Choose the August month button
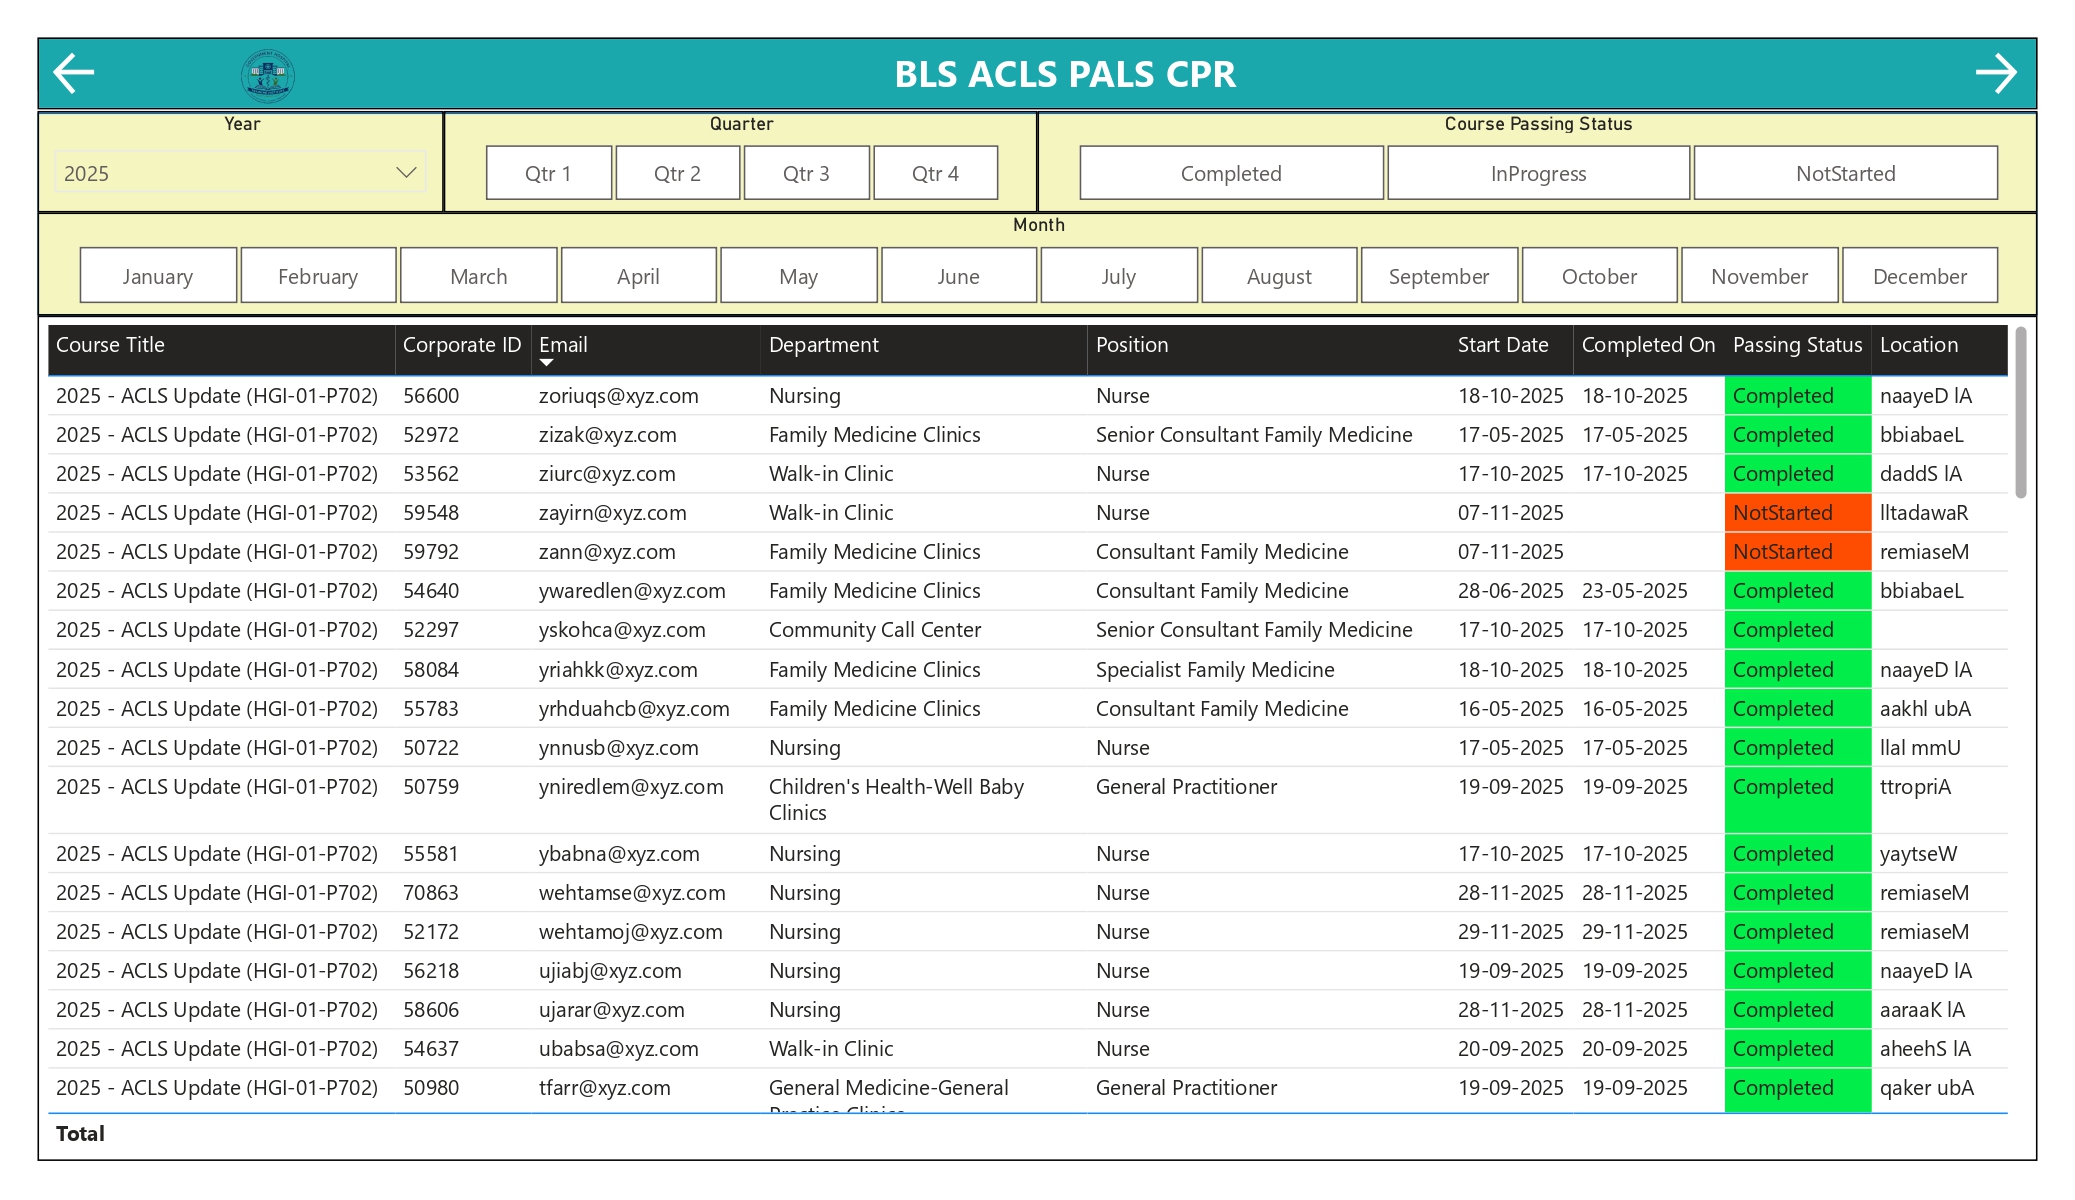The width and height of the screenshot is (2075, 1200). pos(1279,276)
